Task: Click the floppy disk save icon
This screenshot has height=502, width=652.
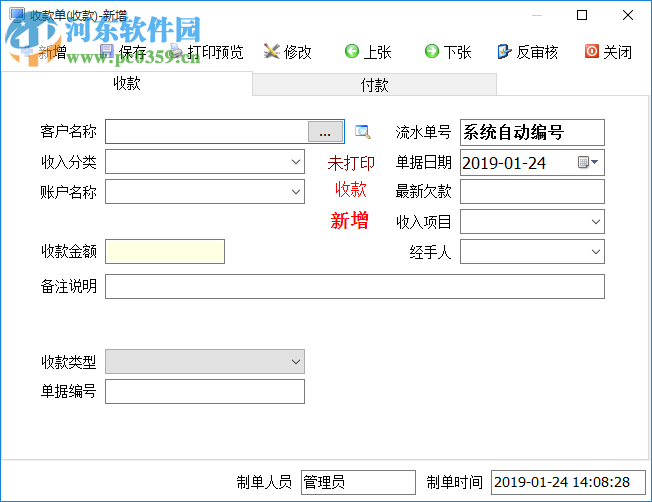Action: [107, 52]
